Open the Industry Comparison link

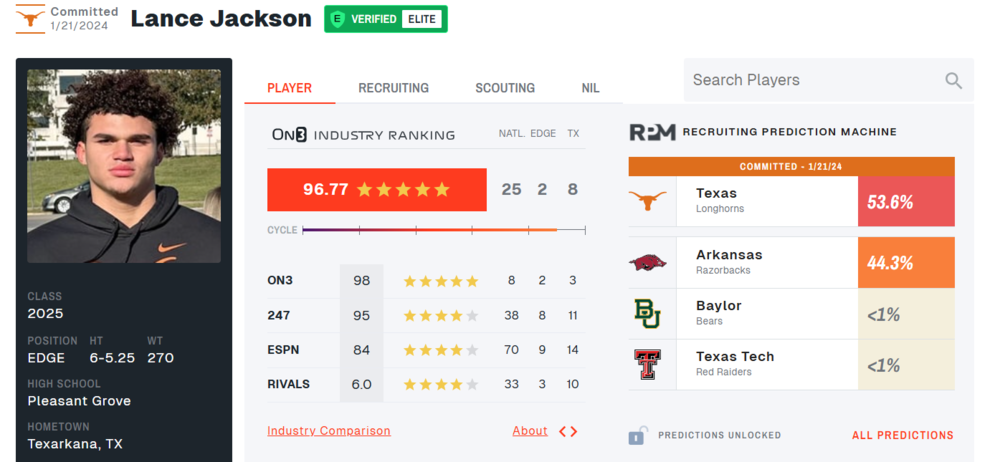tap(329, 431)
